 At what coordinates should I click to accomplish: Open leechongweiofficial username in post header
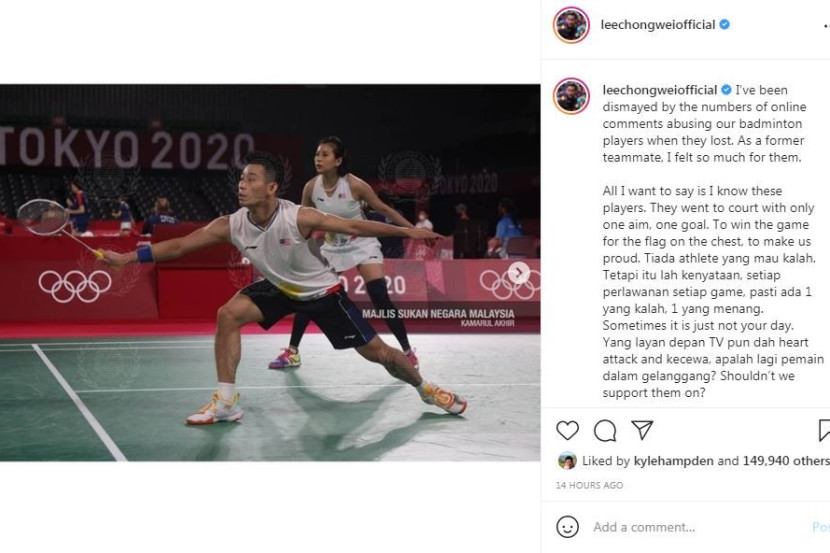point(658,25)
